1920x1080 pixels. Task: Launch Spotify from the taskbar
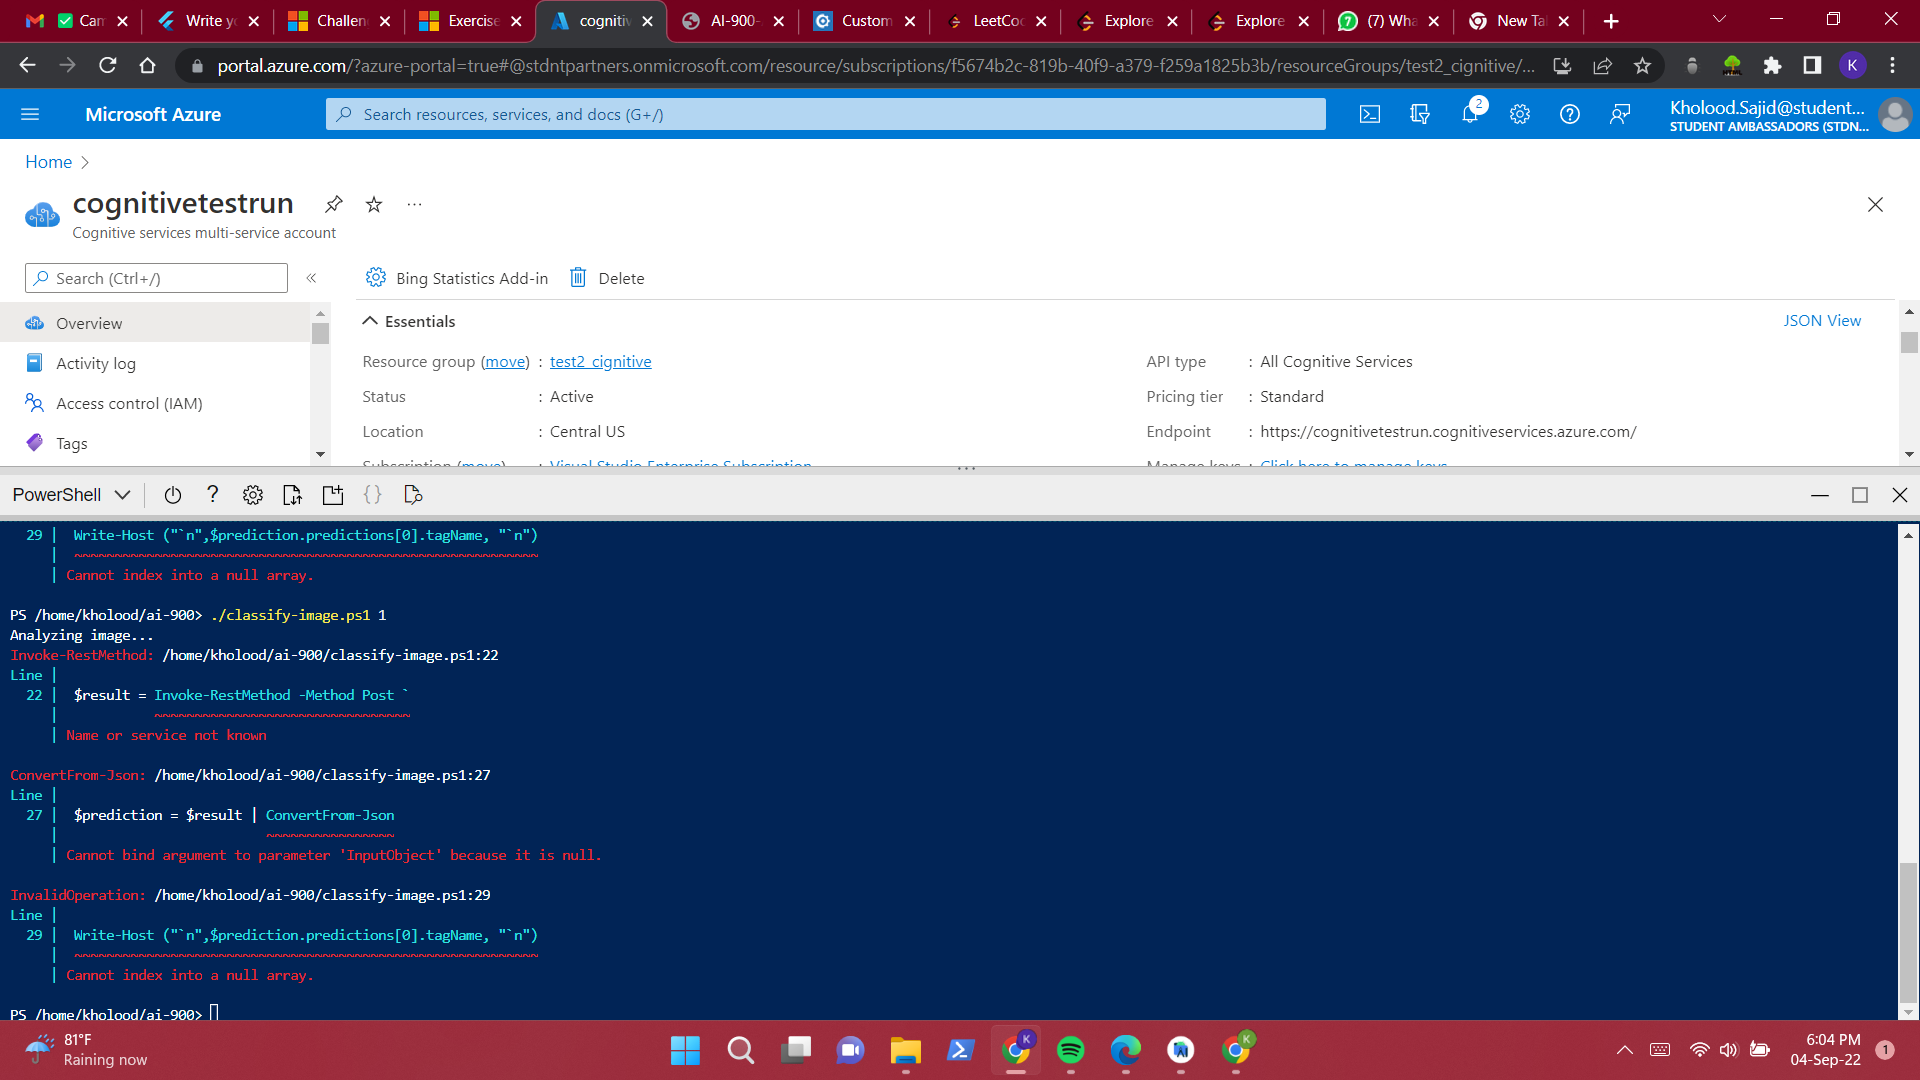pos(1072,1050)
